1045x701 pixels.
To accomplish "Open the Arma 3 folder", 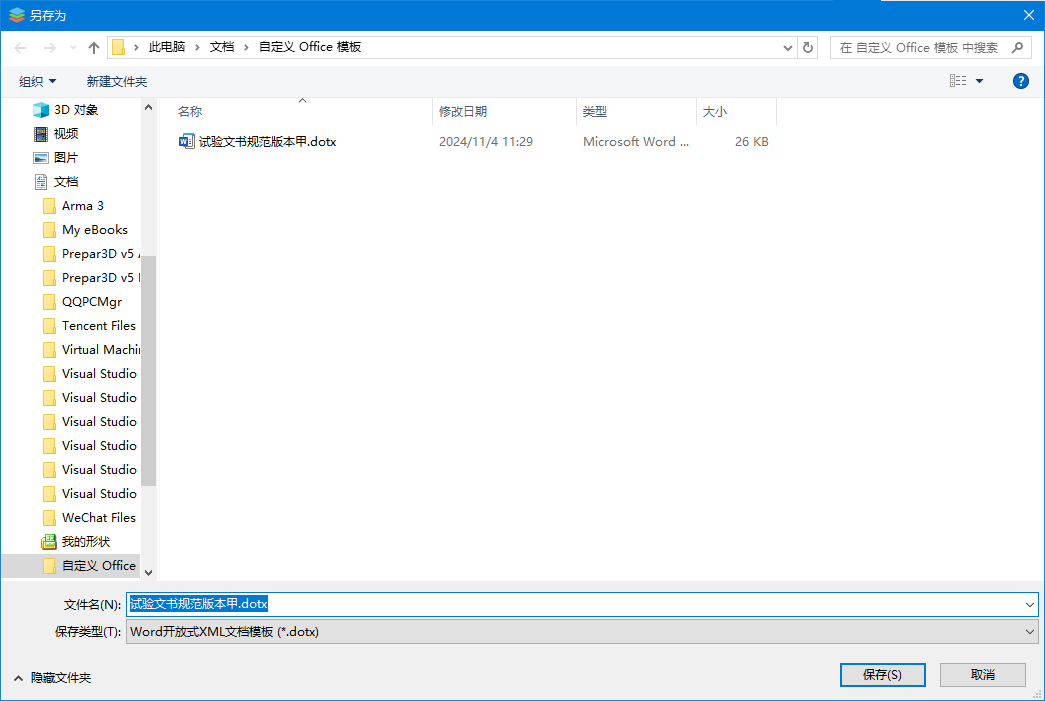I will click(x=83, y=206).
